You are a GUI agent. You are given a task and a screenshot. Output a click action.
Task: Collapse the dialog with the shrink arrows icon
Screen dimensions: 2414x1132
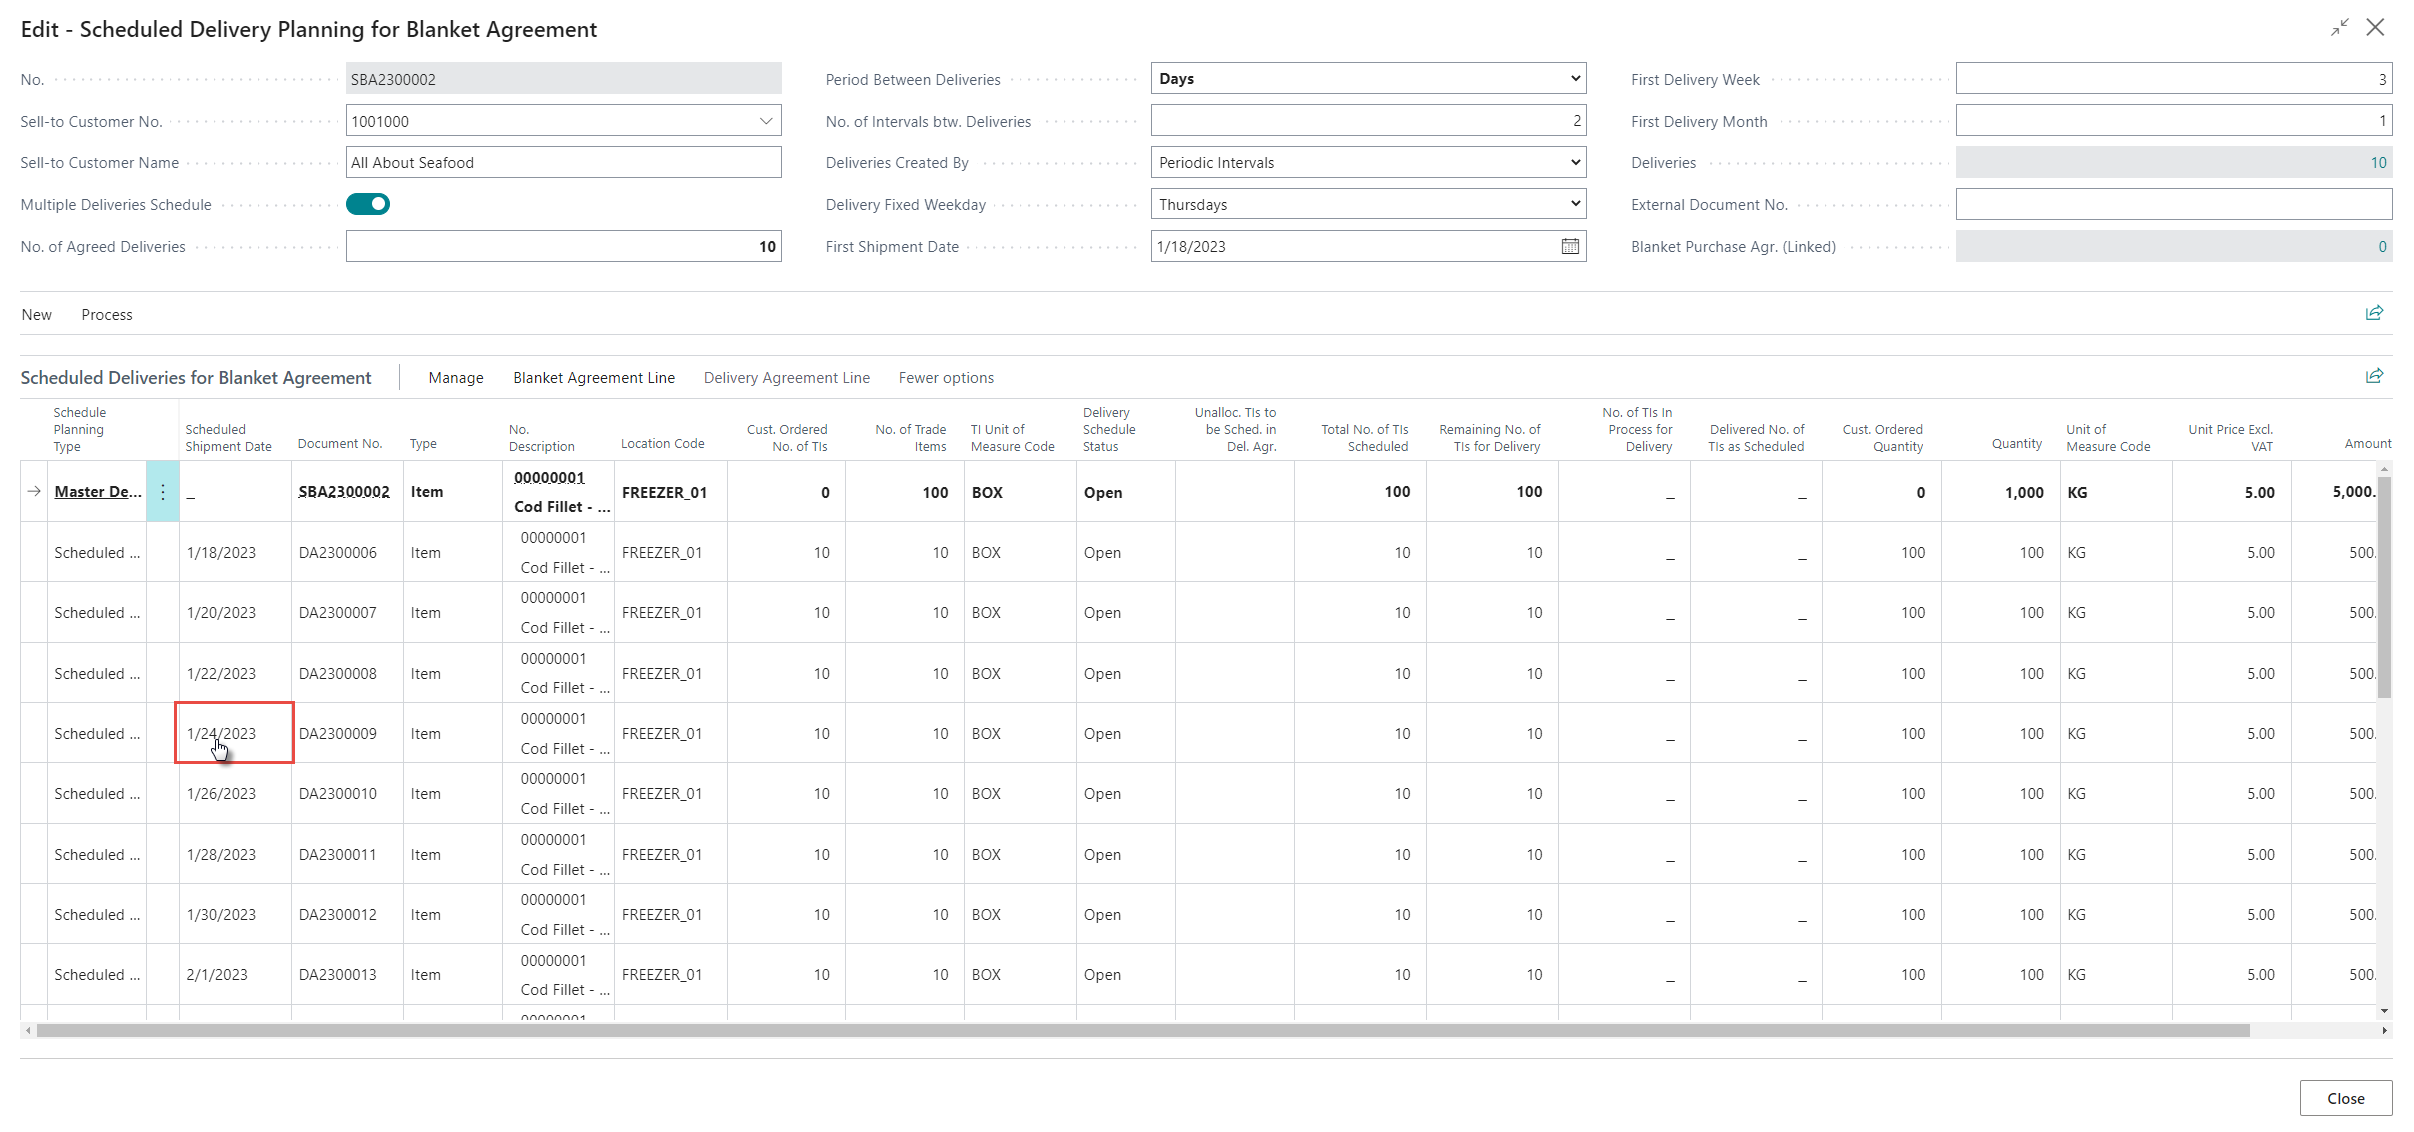tap(2339, 28)
